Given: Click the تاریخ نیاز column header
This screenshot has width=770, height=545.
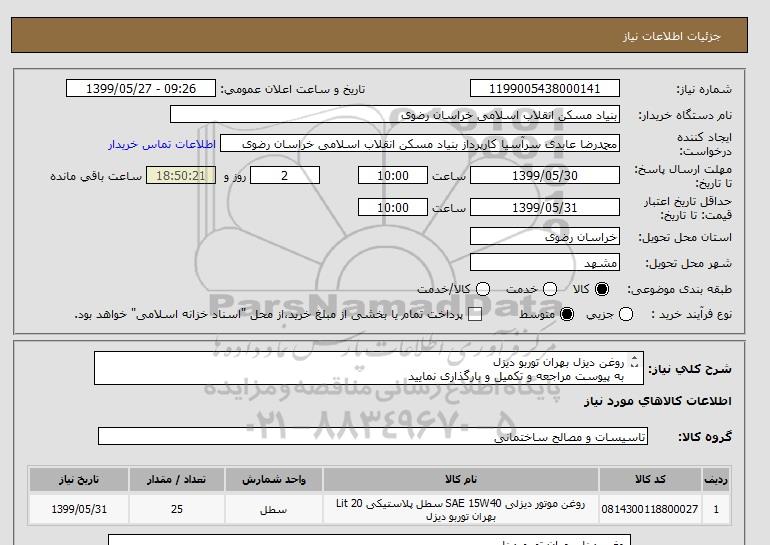Looking at the screenshot, I should (79, 480).
